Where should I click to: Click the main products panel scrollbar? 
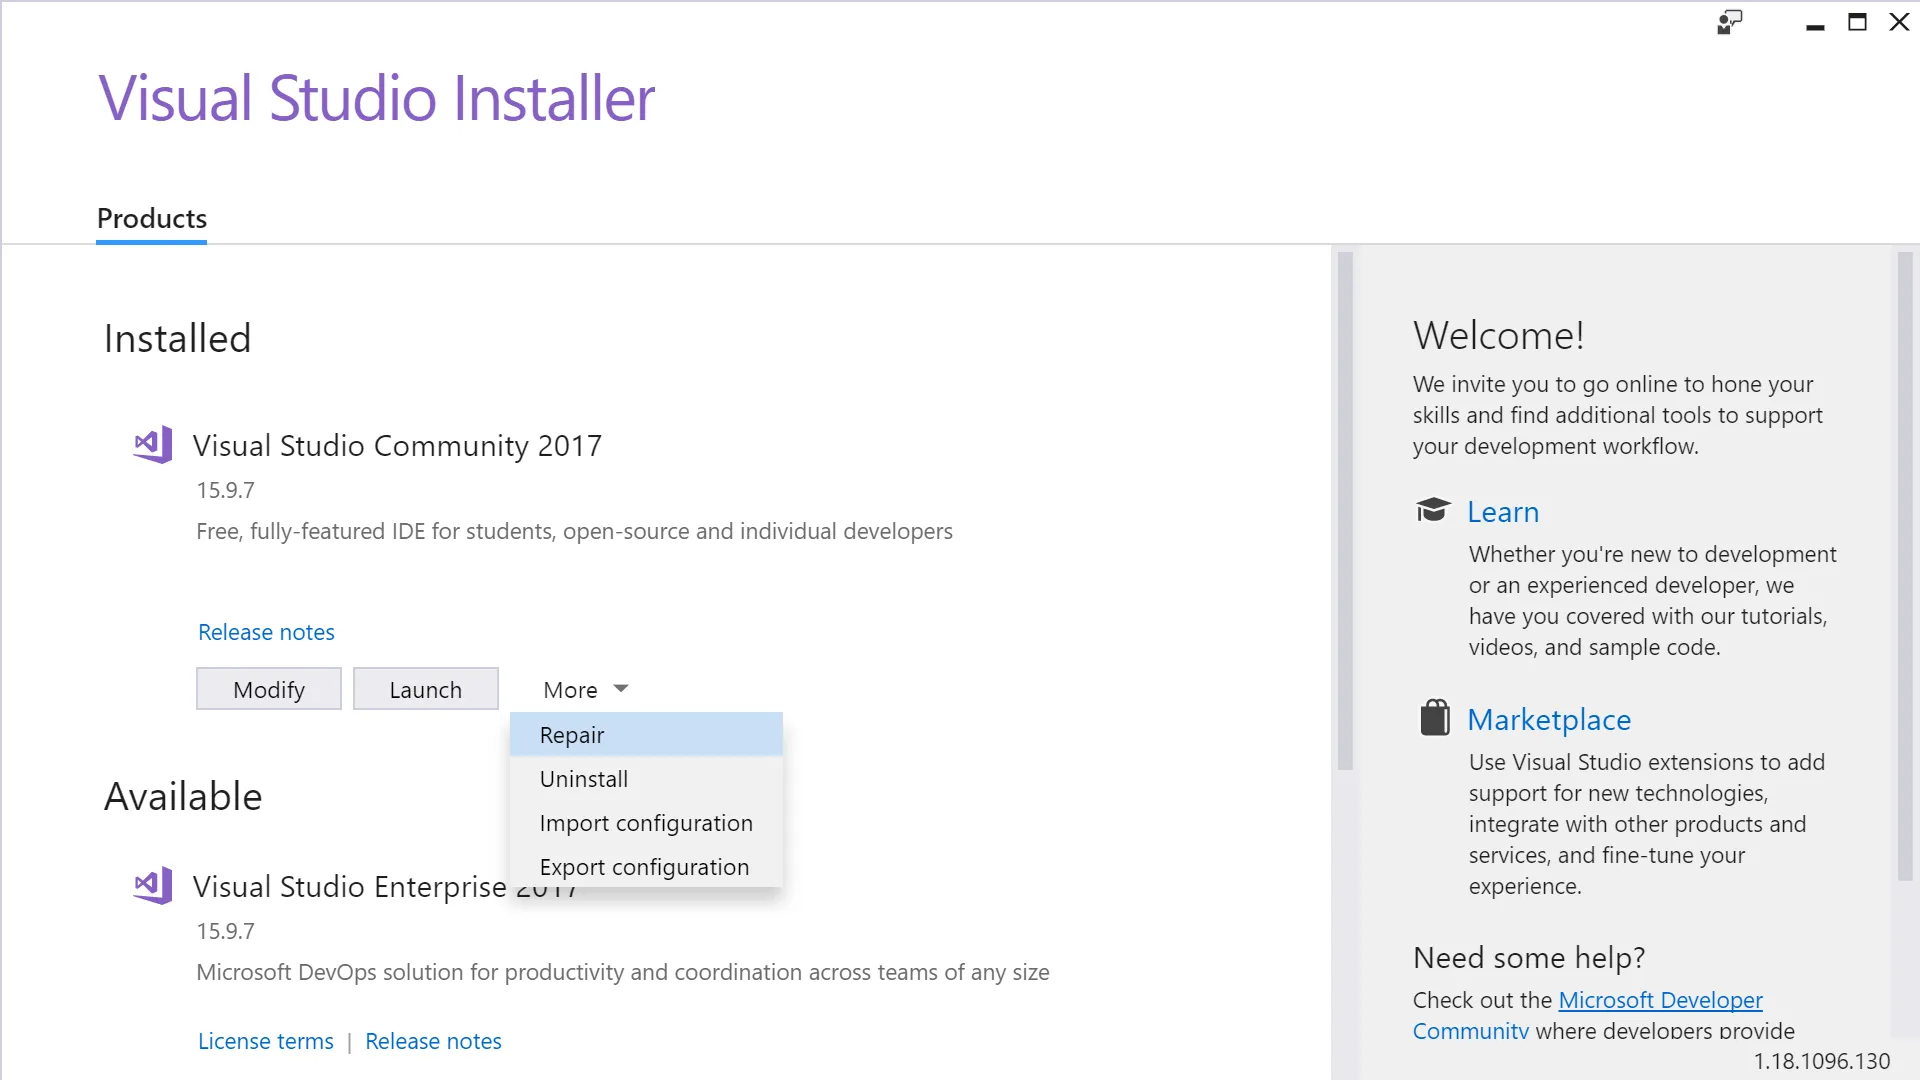click(x=1345, y=510)
